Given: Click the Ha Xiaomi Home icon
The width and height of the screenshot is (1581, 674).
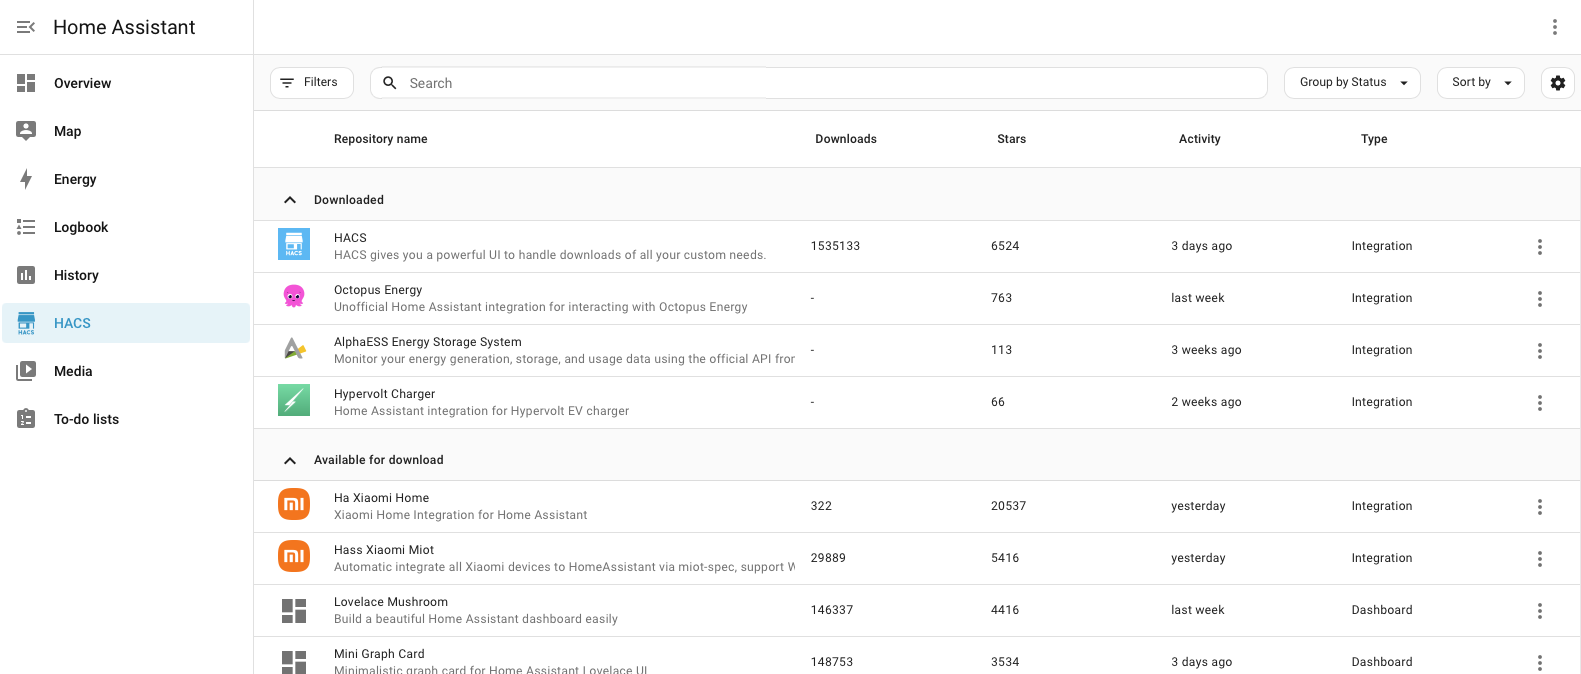Looking at the screenshot, I should 294,504.
